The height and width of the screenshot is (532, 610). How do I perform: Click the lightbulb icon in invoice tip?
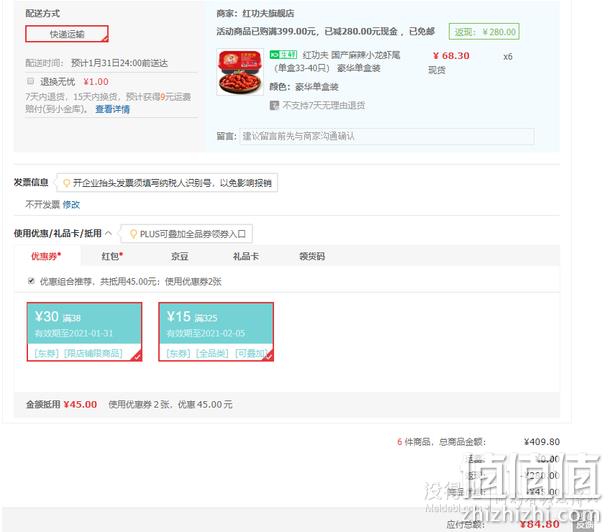point(67,183)
